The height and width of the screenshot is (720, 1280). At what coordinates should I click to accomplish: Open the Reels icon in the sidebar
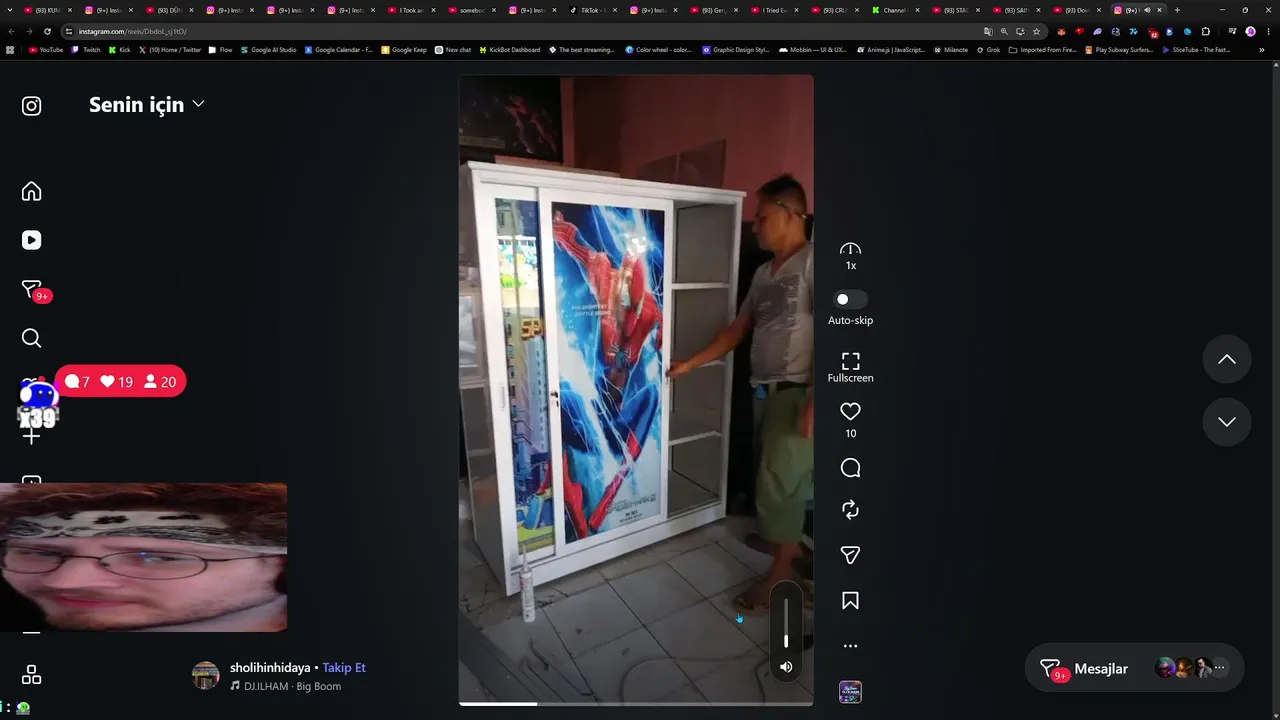tap(32, 240)
